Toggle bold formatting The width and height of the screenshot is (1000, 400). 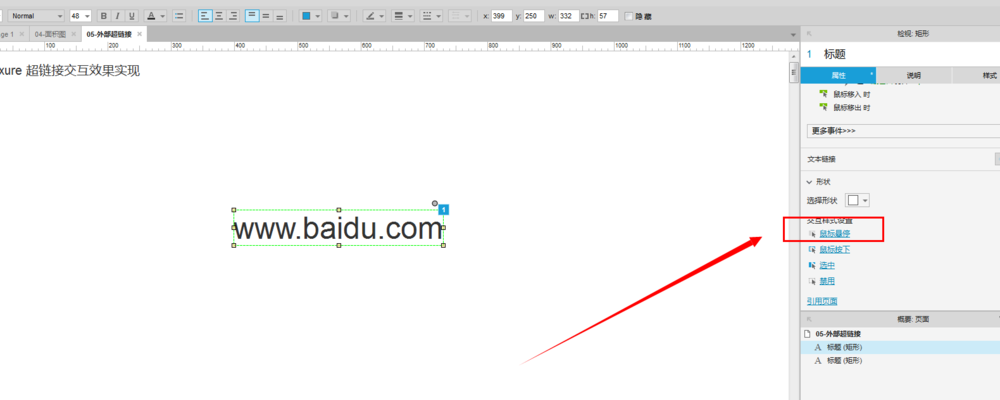point(104,16)
